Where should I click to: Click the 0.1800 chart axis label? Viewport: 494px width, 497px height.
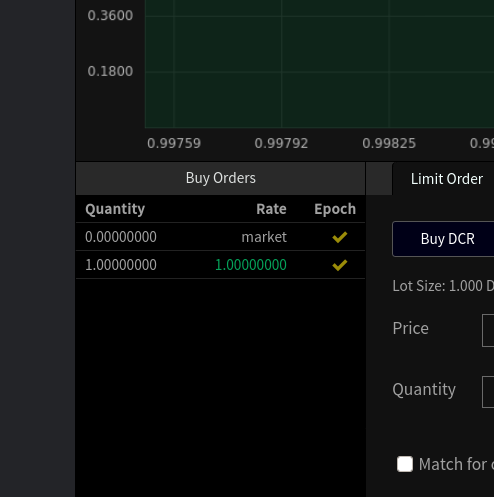[110, 71]
